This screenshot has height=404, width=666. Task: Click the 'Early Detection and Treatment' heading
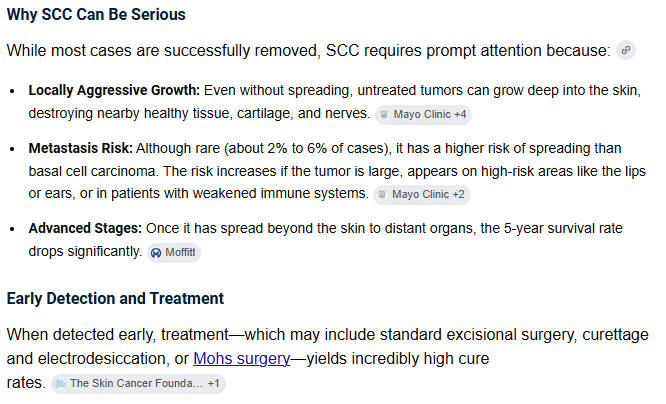click(115, 298)
